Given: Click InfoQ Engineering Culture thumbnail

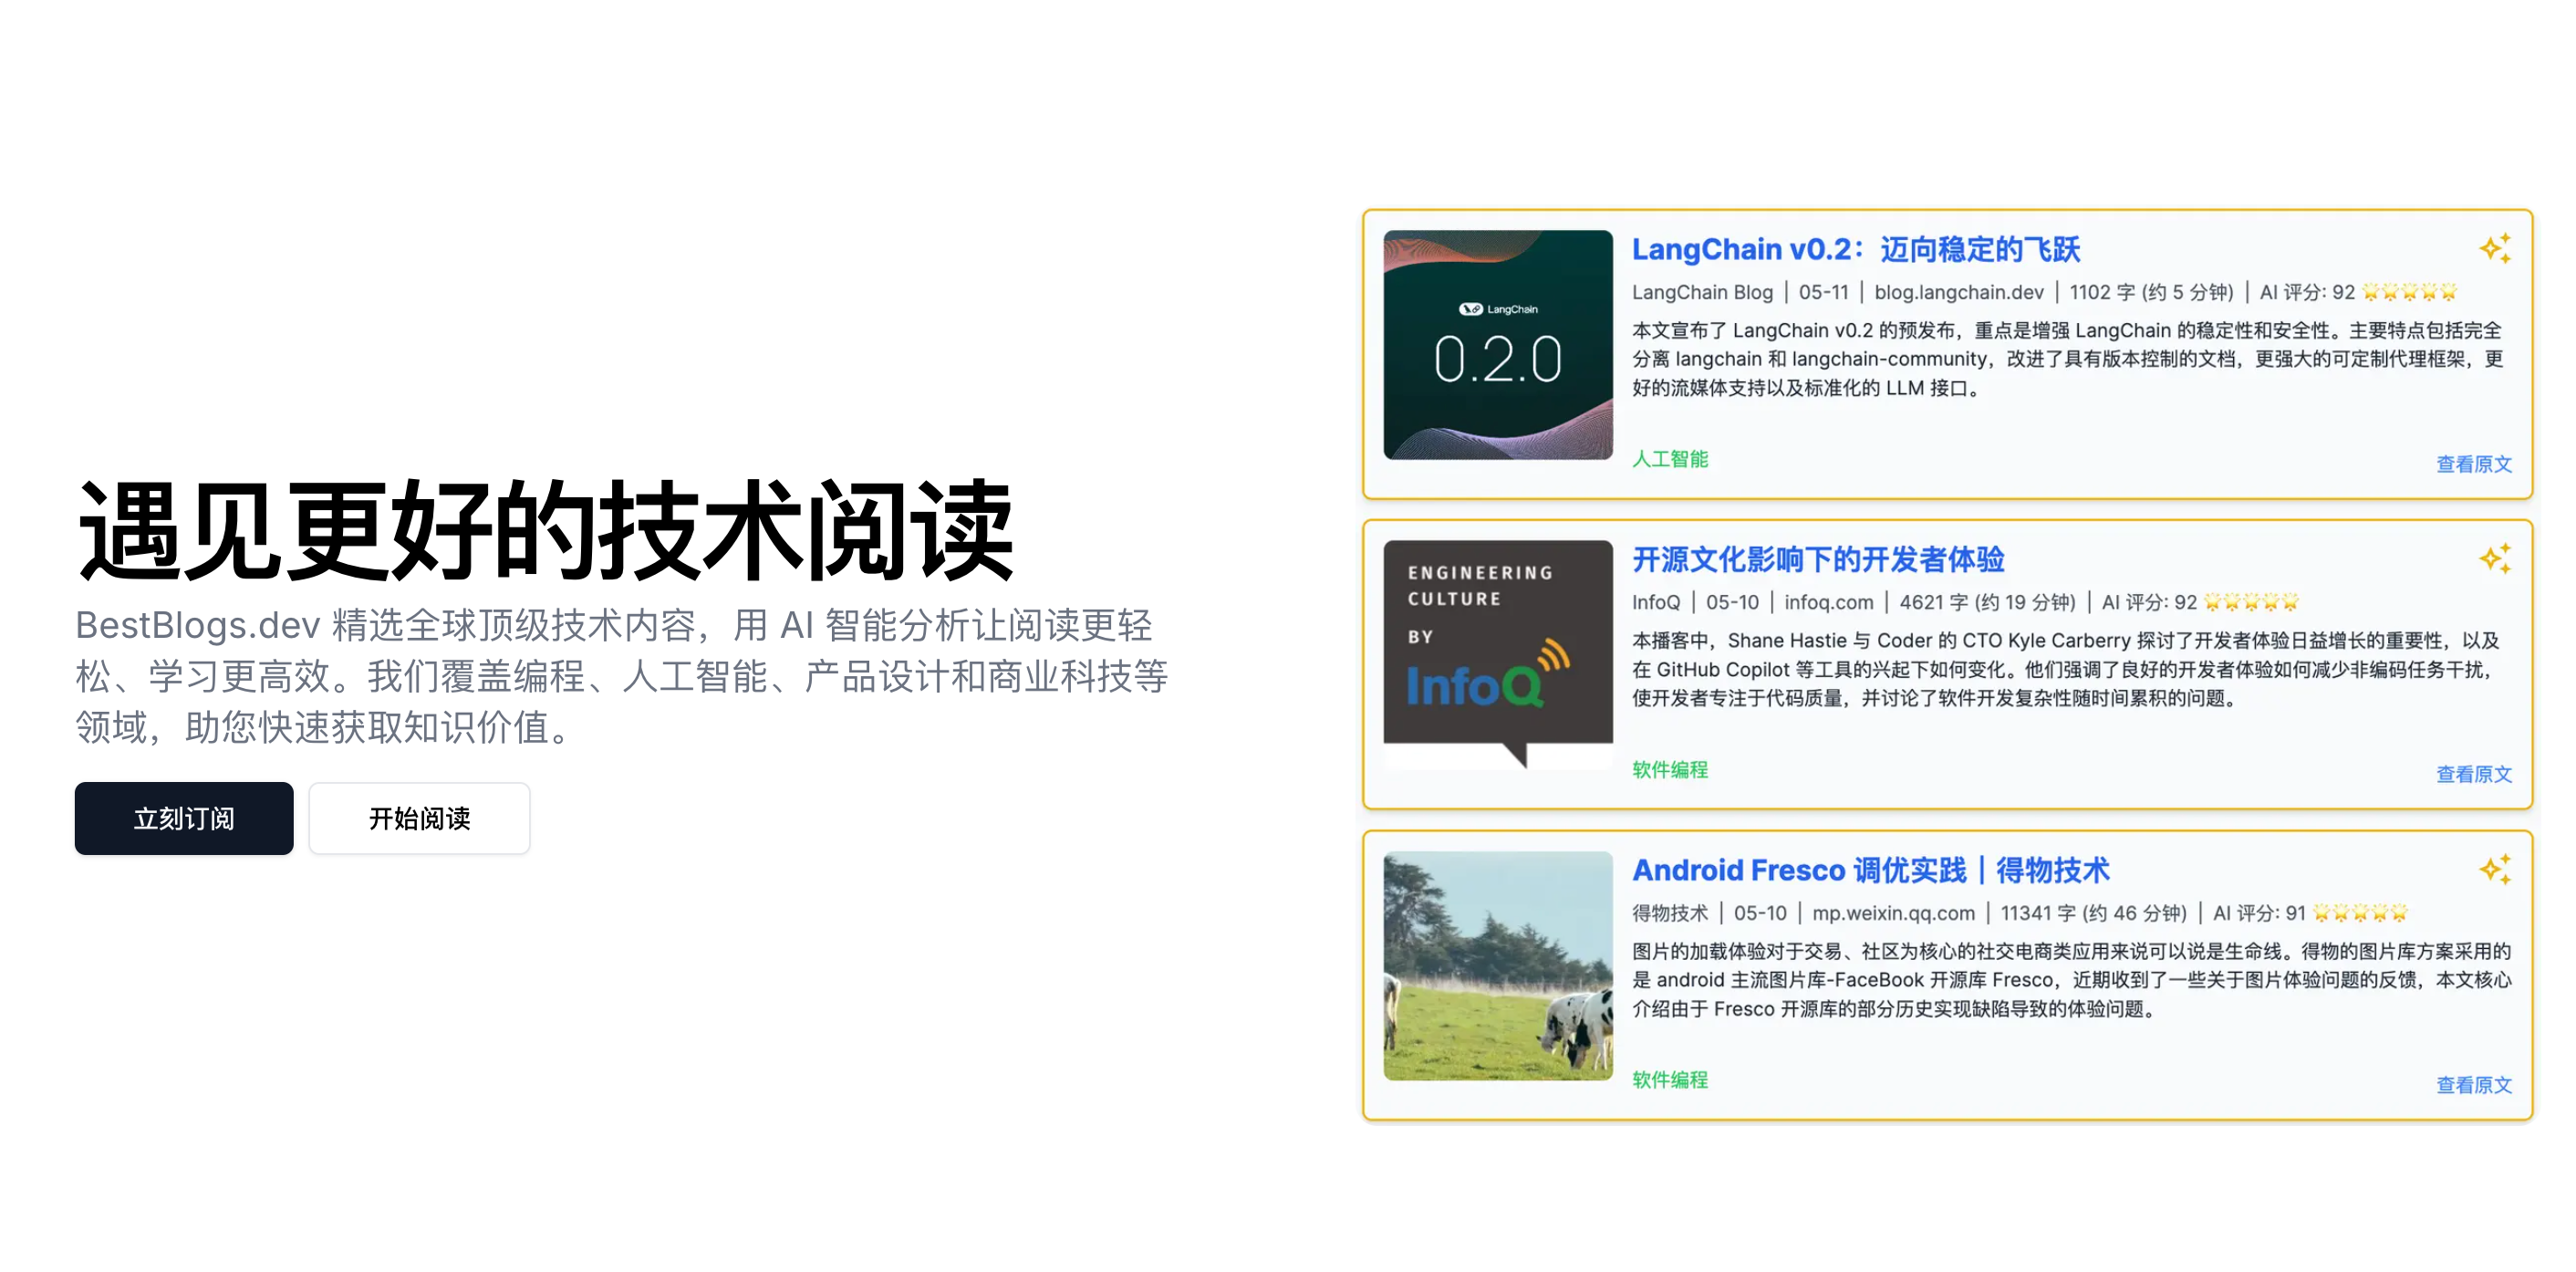Looking at the screenshot, I should (x=1497, y=655).
